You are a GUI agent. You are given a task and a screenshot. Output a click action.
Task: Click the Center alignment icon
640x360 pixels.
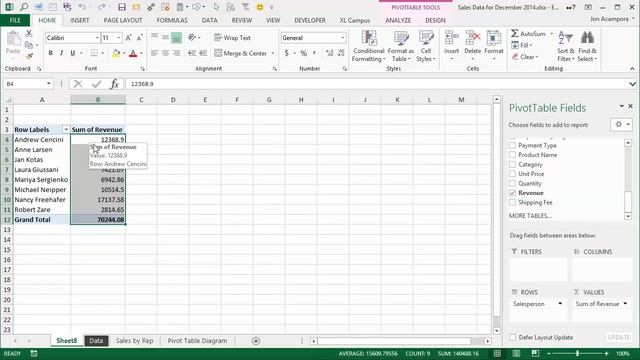point(165,53)
